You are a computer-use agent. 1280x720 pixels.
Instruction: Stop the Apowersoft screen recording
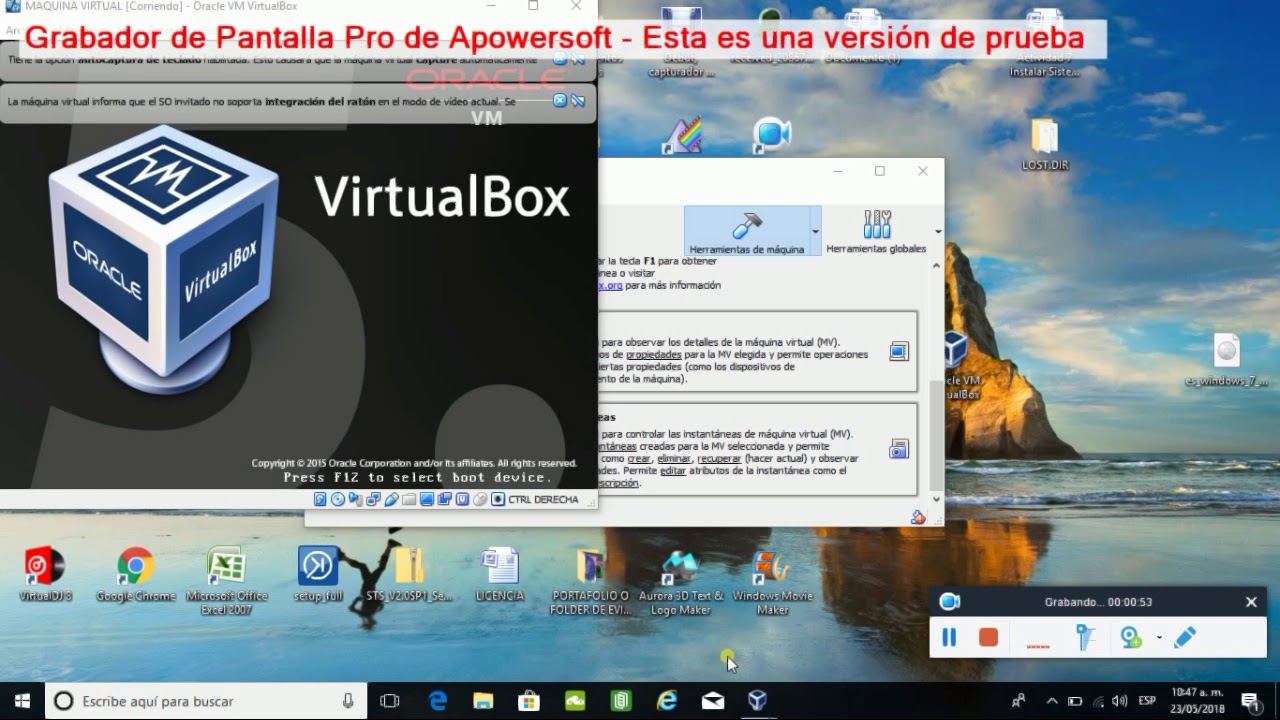pos(988,637)
